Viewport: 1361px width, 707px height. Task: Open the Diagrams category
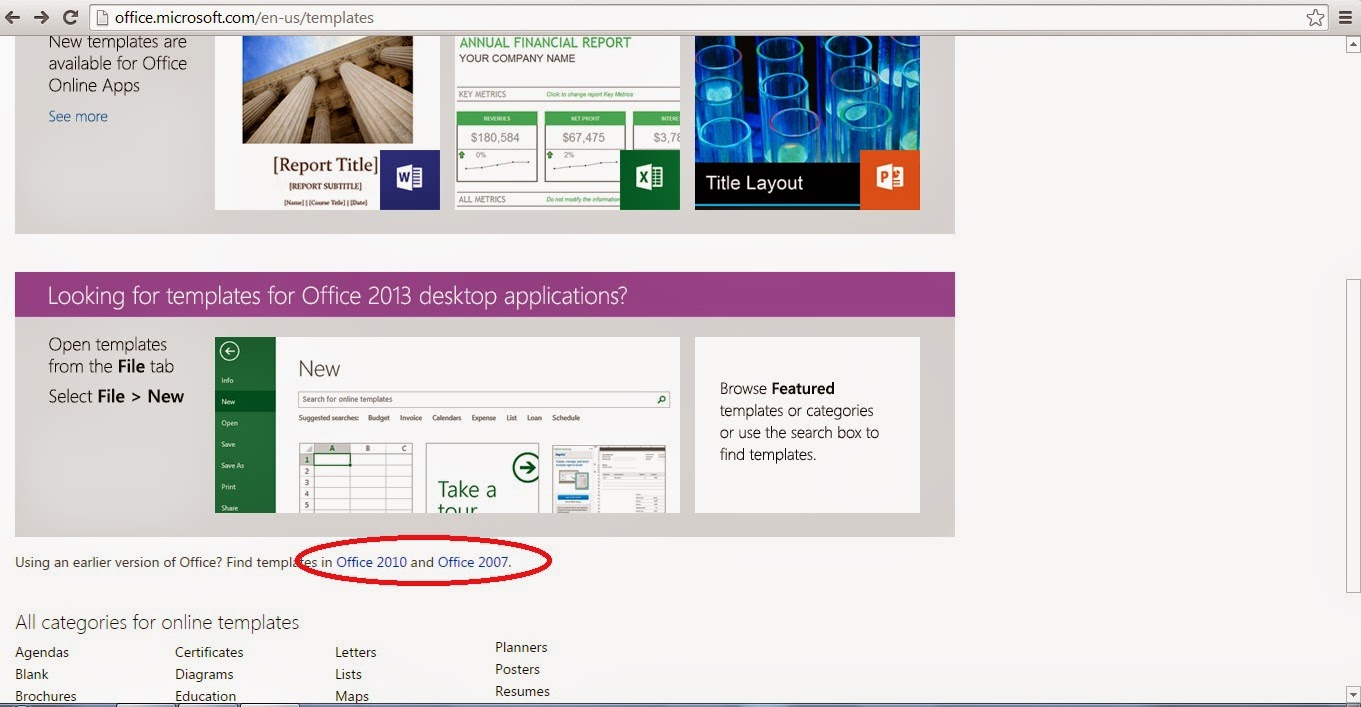tap(204, 674)
